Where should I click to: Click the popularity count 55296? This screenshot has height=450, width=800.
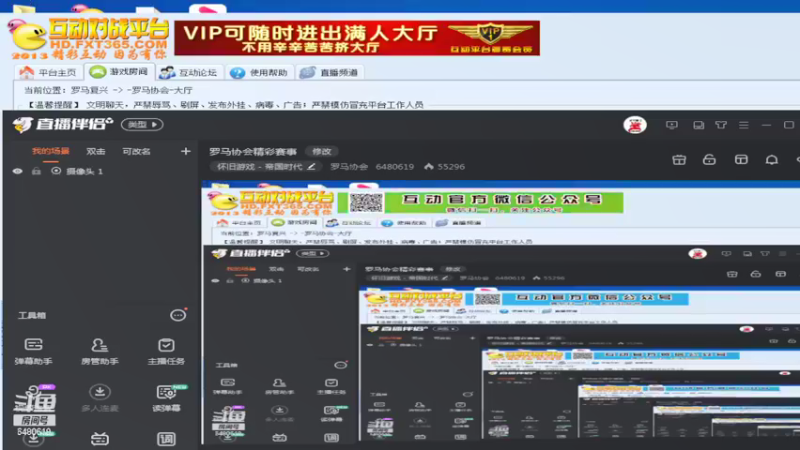(x=451, y=166)
